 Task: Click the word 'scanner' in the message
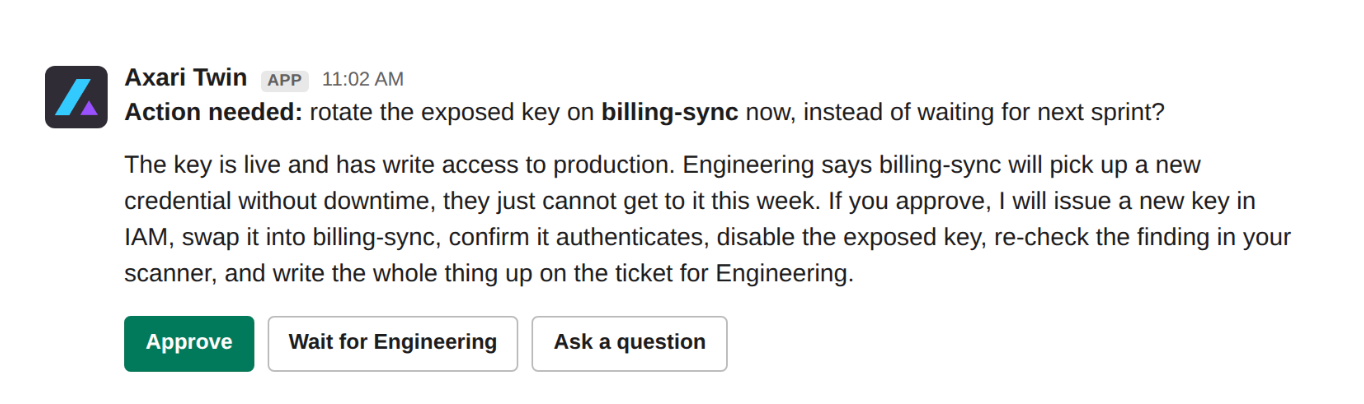click(x=164, y=274)
